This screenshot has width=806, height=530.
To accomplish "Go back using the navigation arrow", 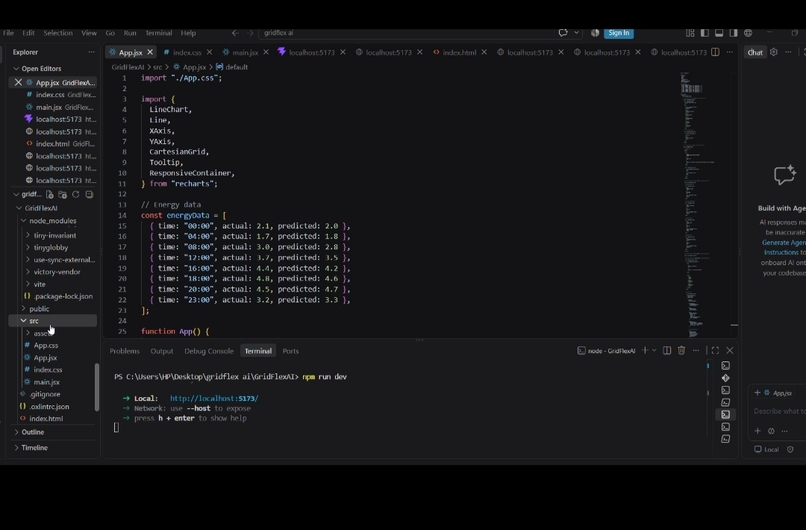I will [x=235, y=33].
